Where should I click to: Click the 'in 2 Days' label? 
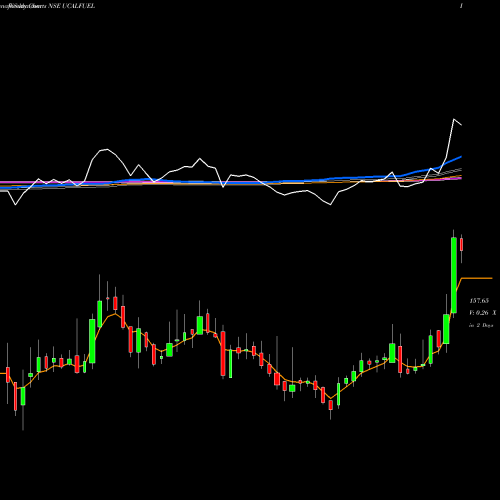(x=481, y=325)
